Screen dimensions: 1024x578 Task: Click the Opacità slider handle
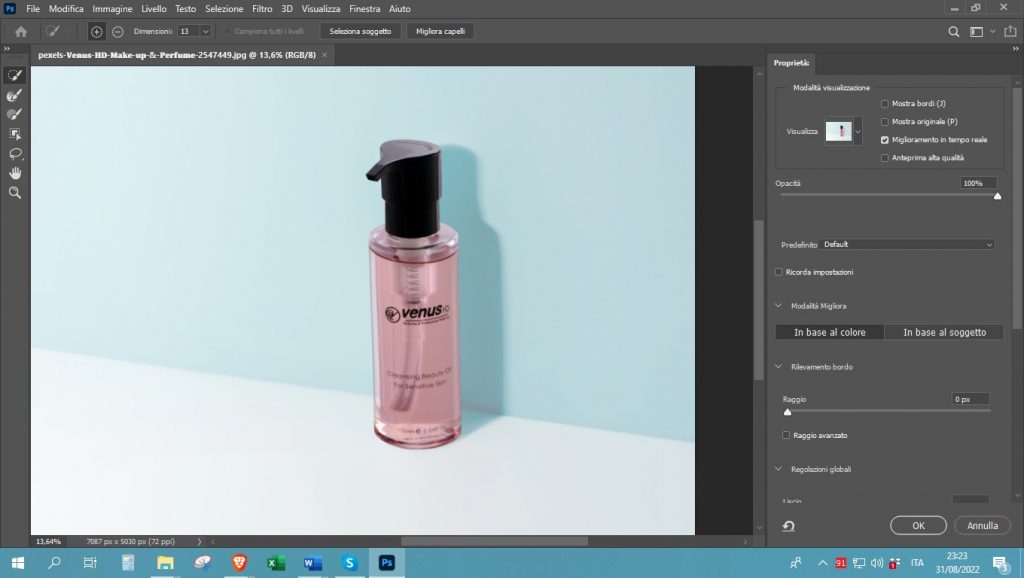pyautogui.click(x=997, y=196)
